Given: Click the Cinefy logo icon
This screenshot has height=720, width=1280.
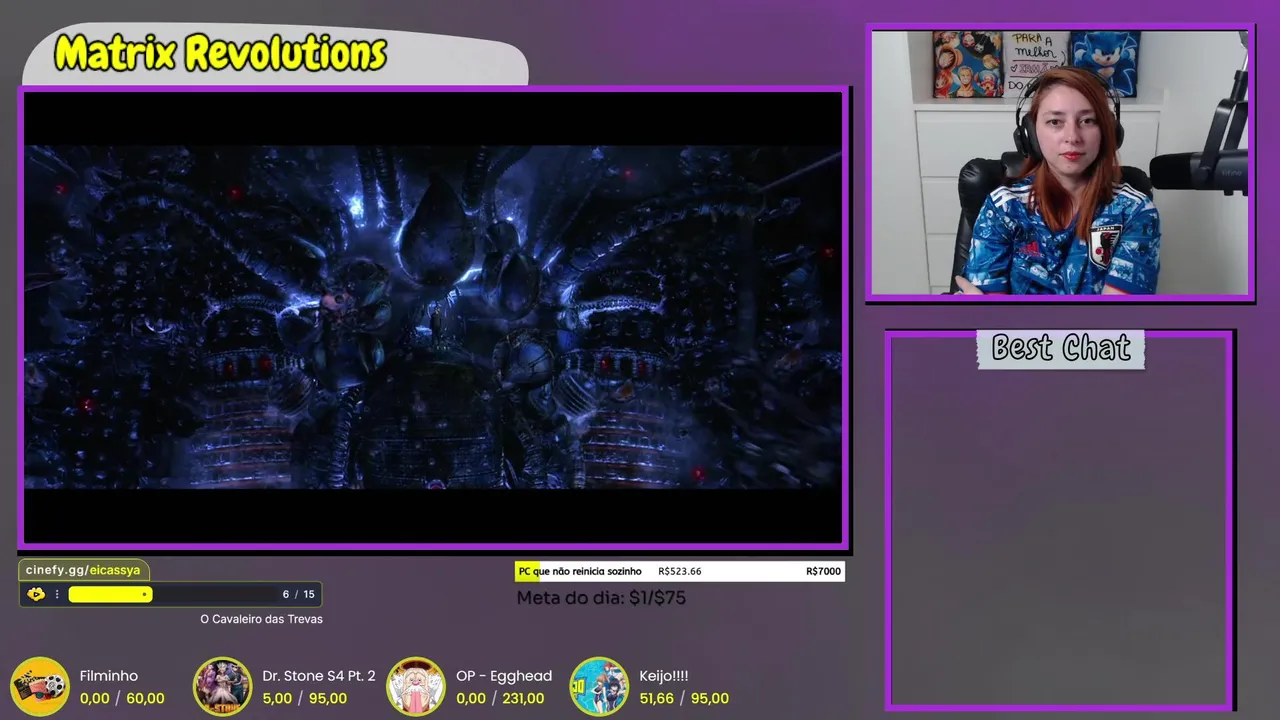Looking at the screenshot, I should click(x=36, y=594).
